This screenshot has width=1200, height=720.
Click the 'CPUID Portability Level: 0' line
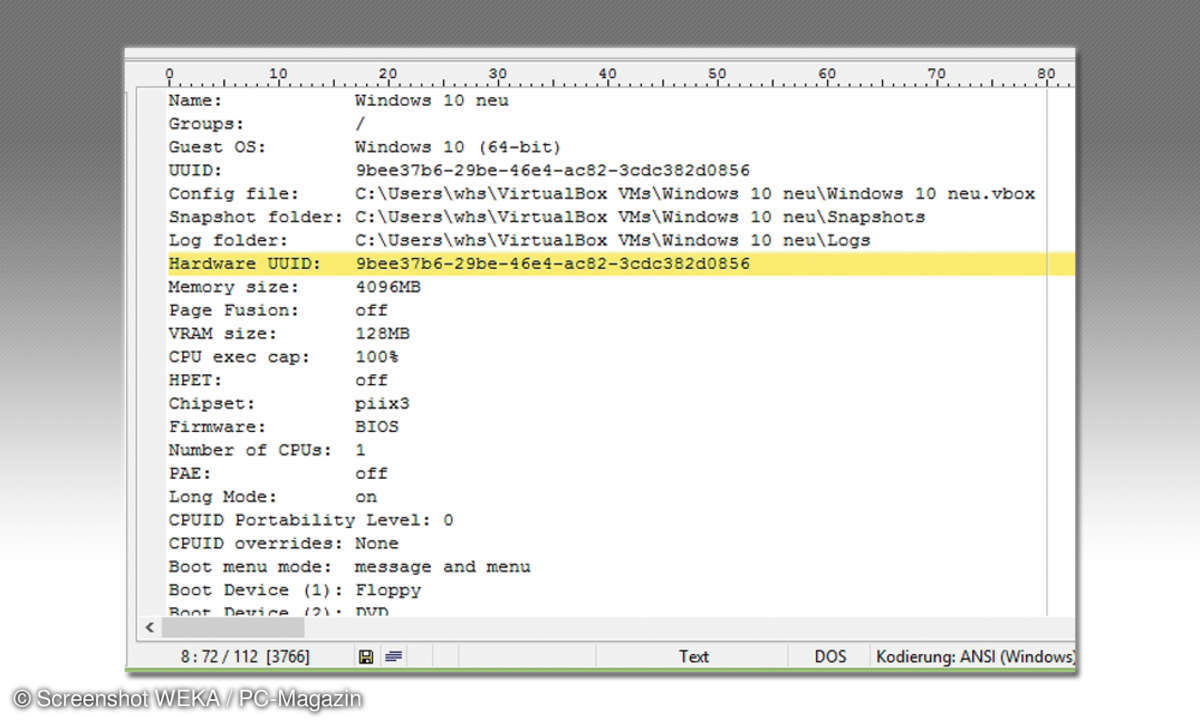tap(310, 520)
